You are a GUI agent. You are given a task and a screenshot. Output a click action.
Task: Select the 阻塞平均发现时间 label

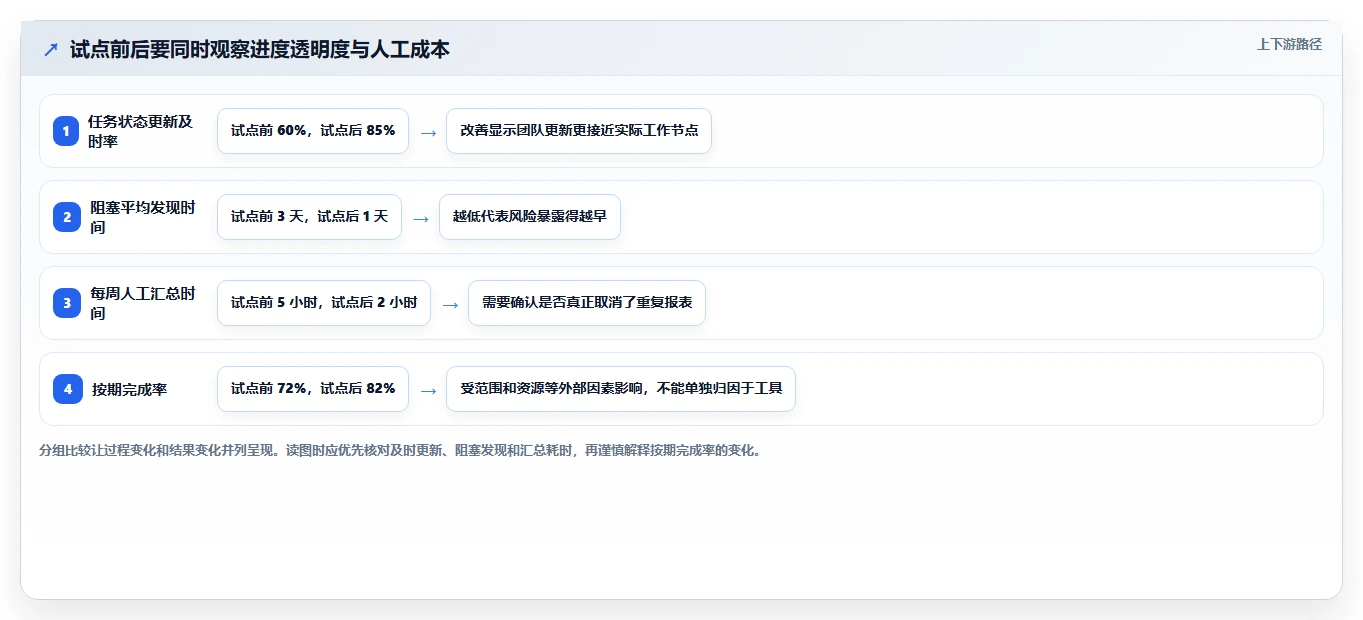pos(143,217)
